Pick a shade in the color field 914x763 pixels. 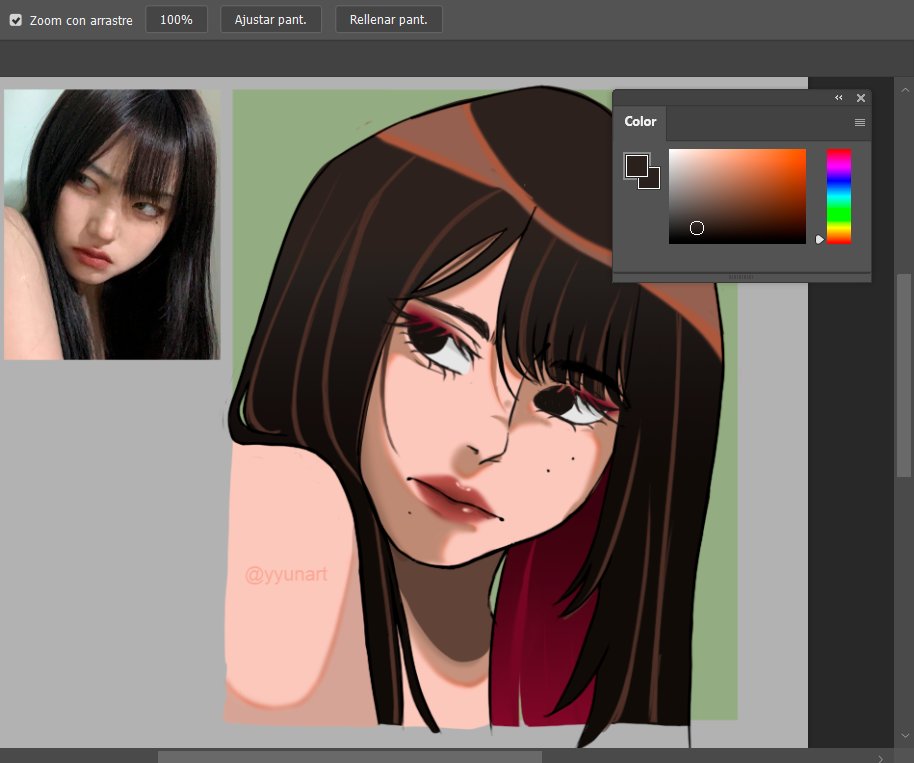pyautogui.click(x=737, y=196)
